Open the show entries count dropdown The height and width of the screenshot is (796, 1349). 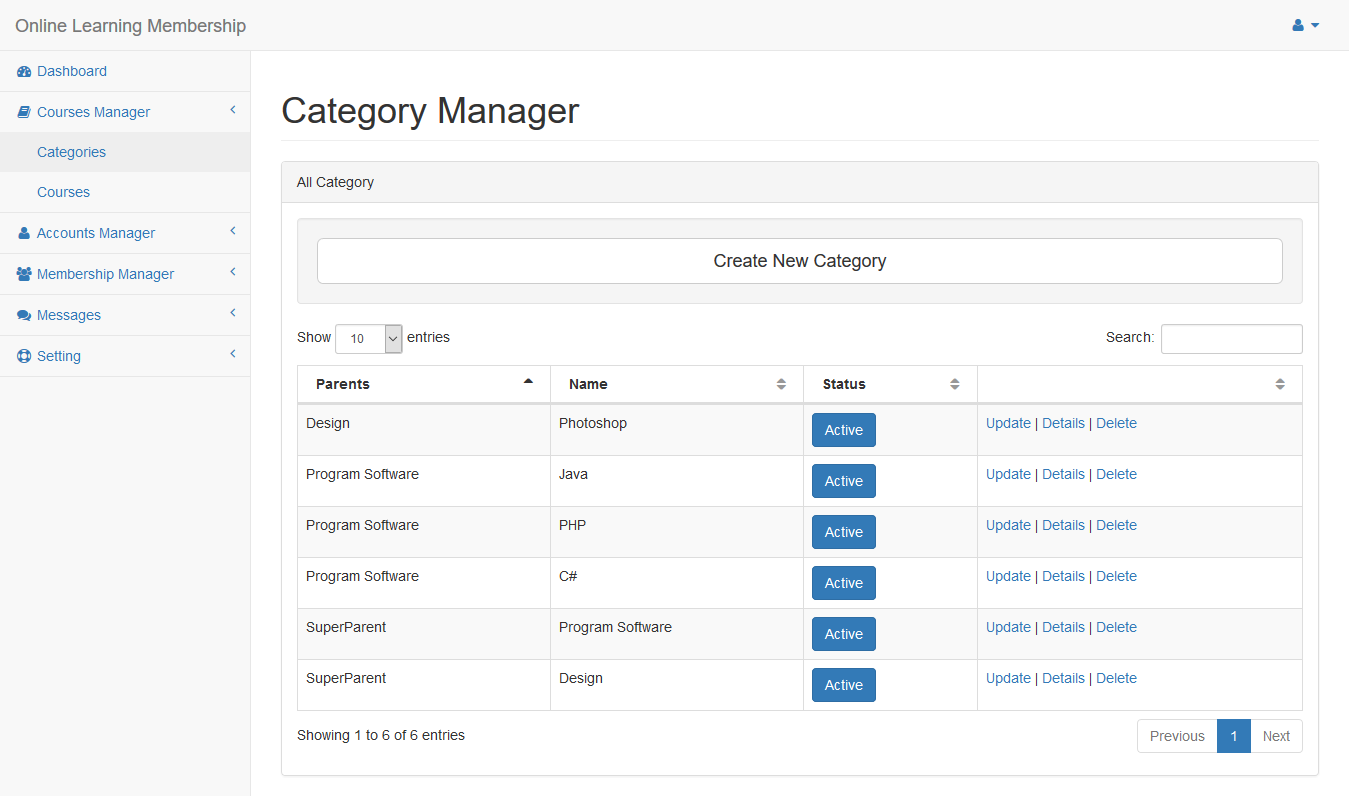click(368, 339)
